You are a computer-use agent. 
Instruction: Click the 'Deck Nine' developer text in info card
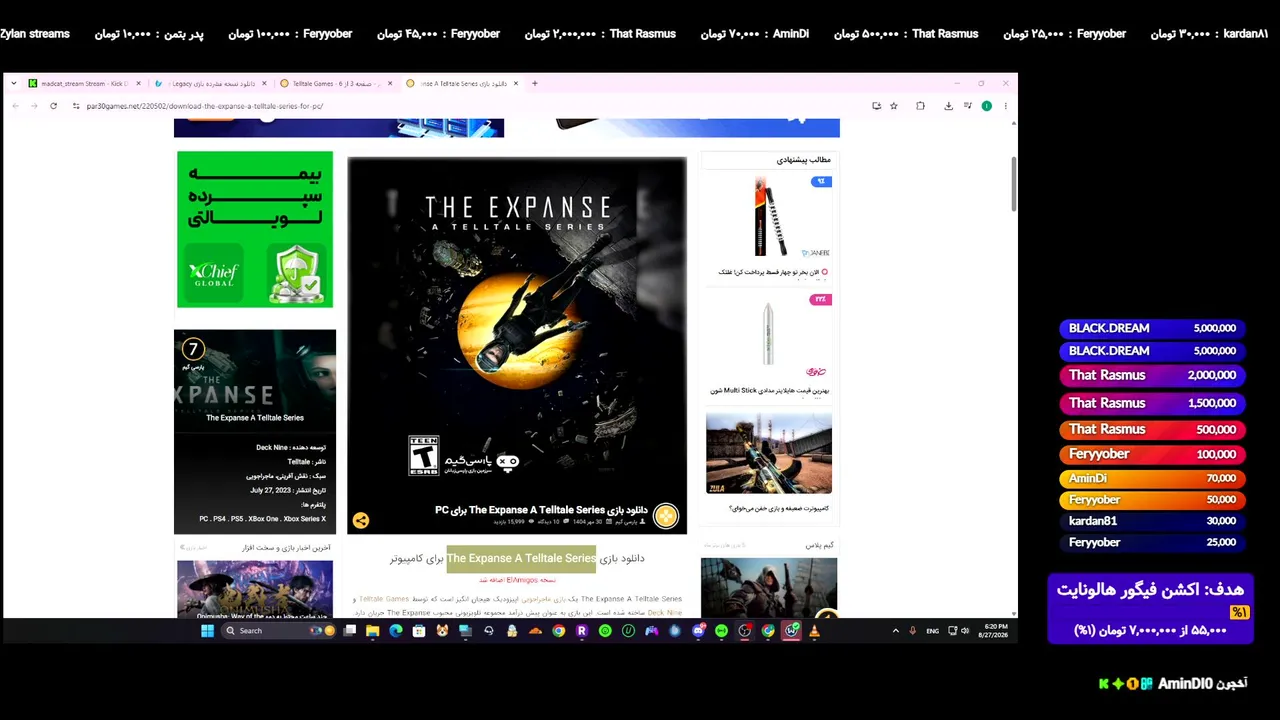pos(272,447)
